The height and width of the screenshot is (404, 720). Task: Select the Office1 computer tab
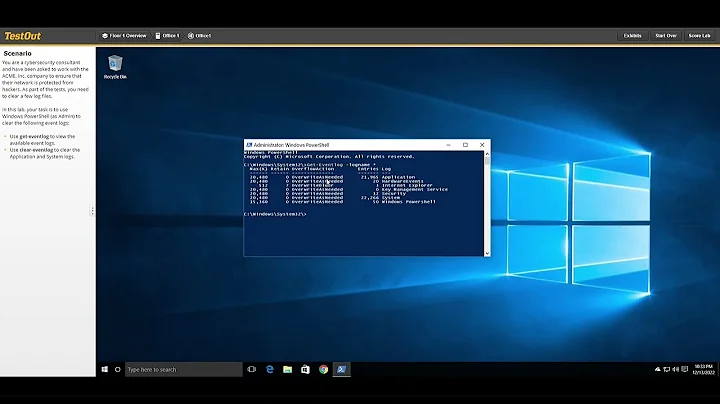click(x=199, y=36)
